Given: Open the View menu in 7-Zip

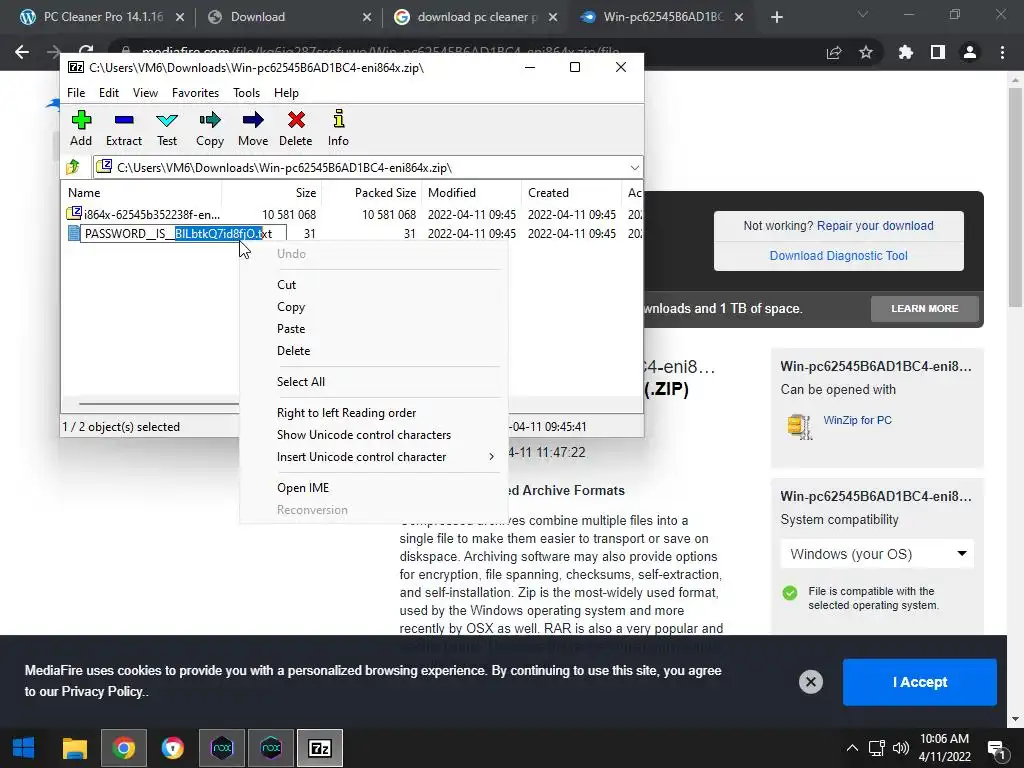Looking at the screenshot, I should tap(145, 93).
